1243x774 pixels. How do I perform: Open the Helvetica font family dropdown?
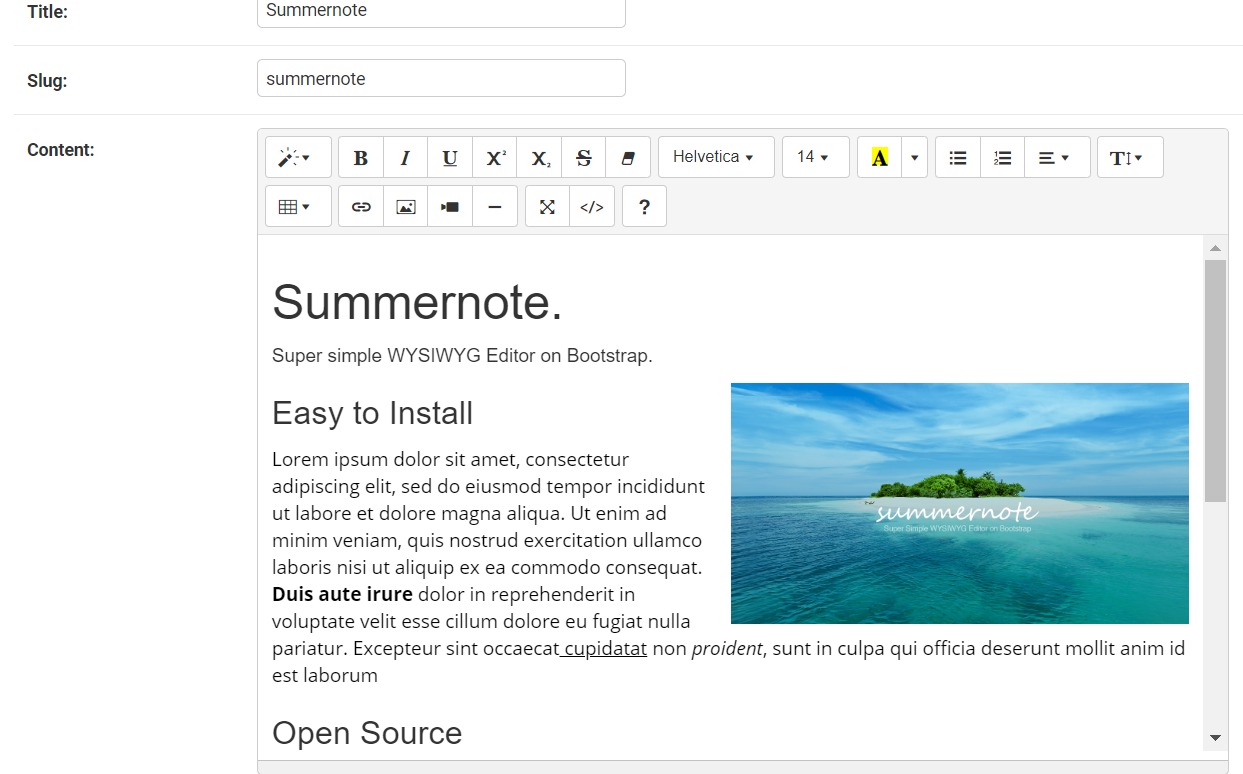(x=716, y=157)
